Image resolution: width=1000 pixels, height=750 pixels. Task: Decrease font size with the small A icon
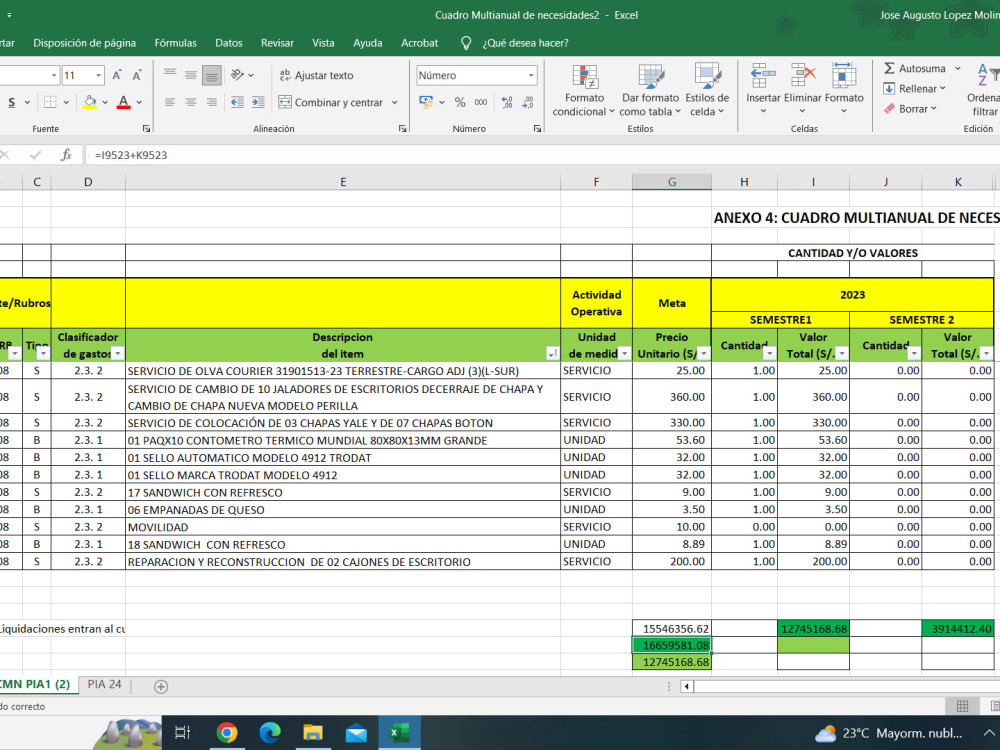pos(136,75)
